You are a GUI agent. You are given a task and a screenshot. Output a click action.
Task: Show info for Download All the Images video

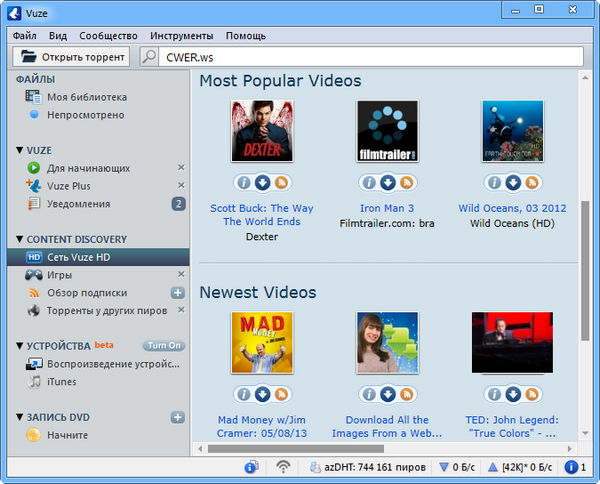[369, 394]
